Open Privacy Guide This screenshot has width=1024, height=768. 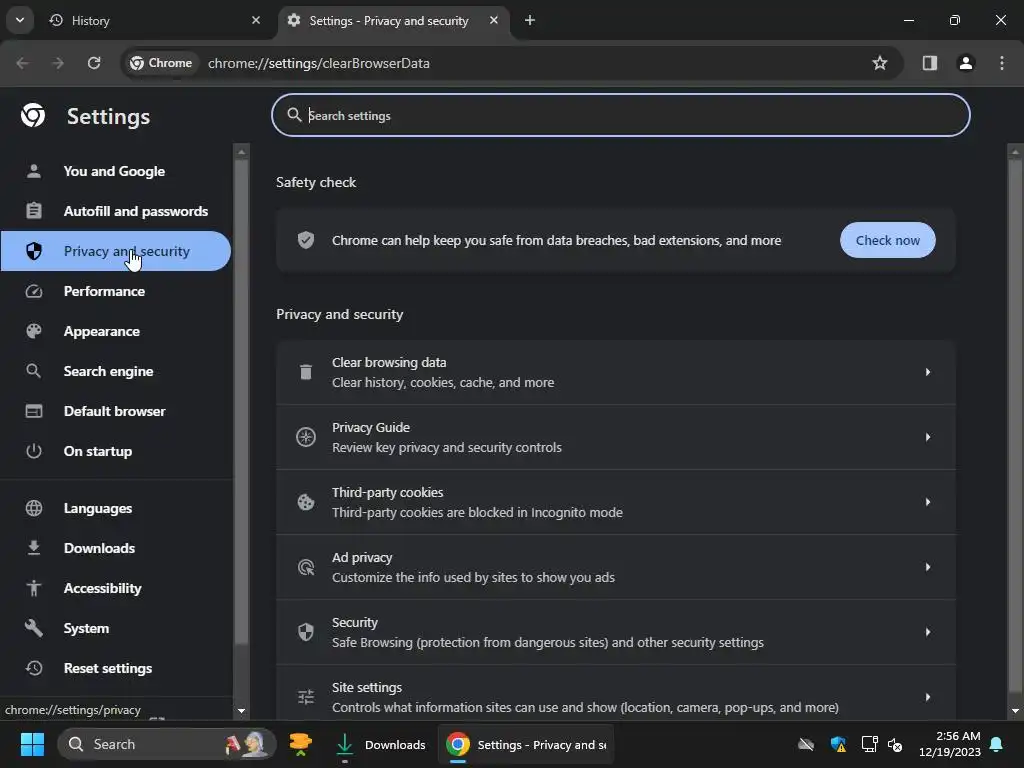(615, 437)
